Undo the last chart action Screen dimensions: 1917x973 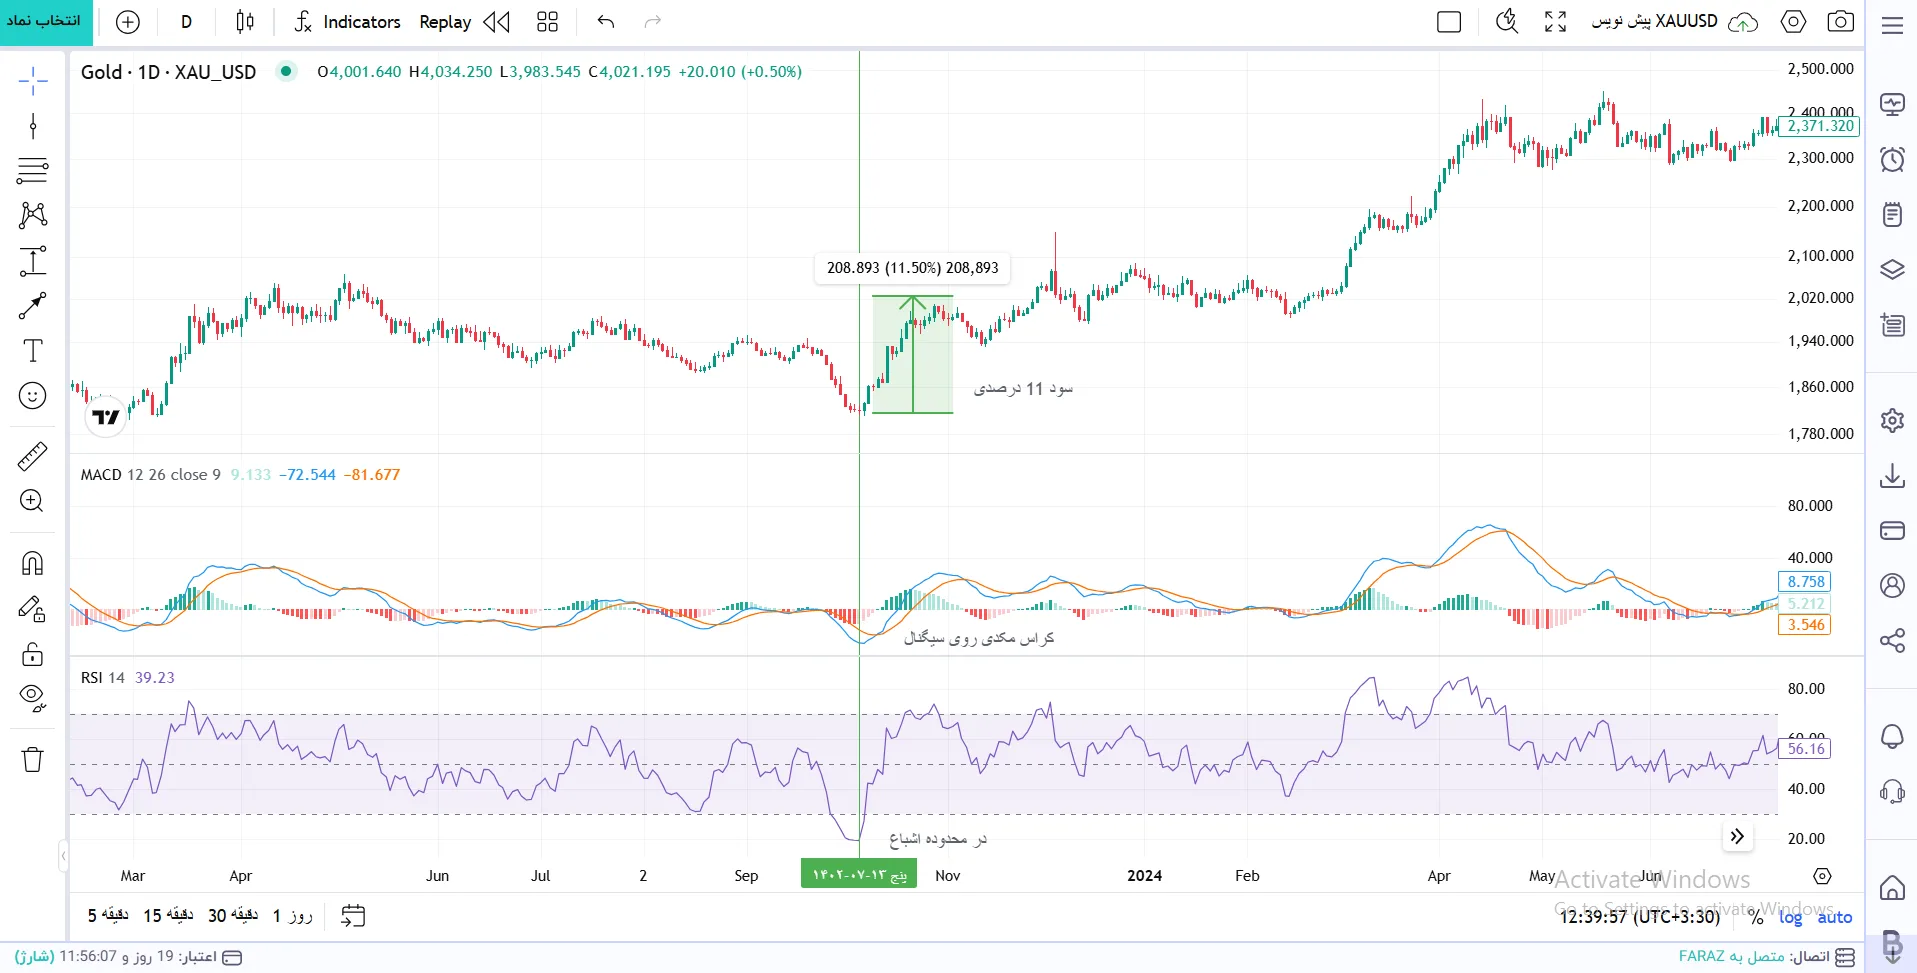(x=606, y=22)
